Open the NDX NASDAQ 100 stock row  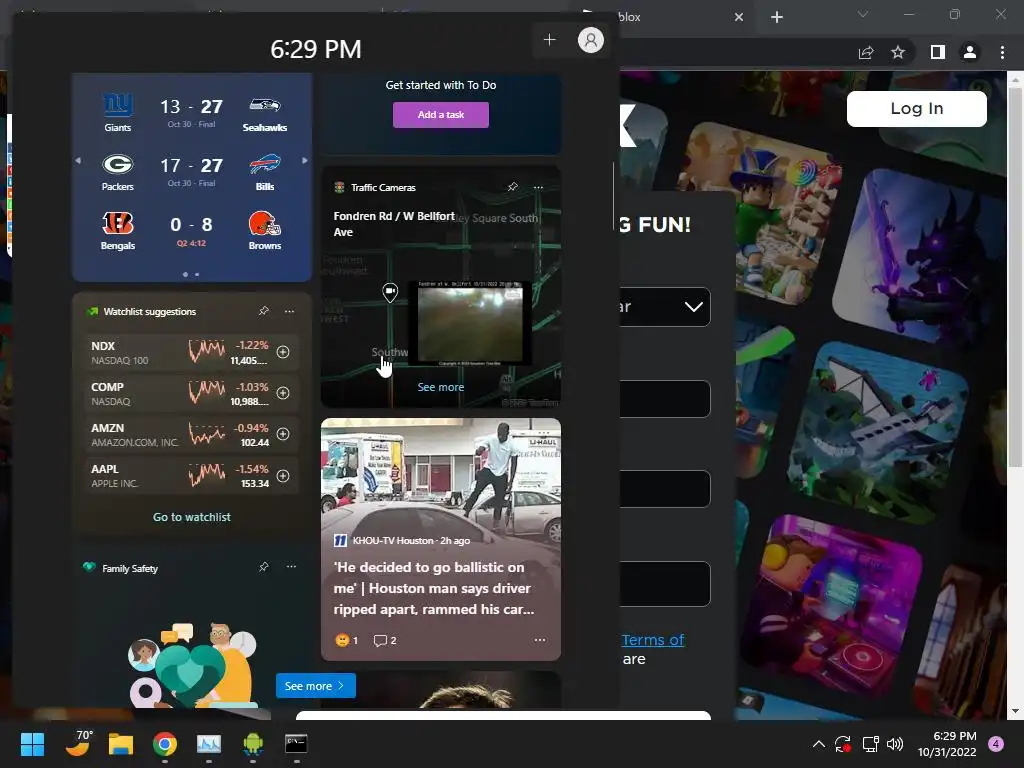pyautogui.click(x=191, y=353)
